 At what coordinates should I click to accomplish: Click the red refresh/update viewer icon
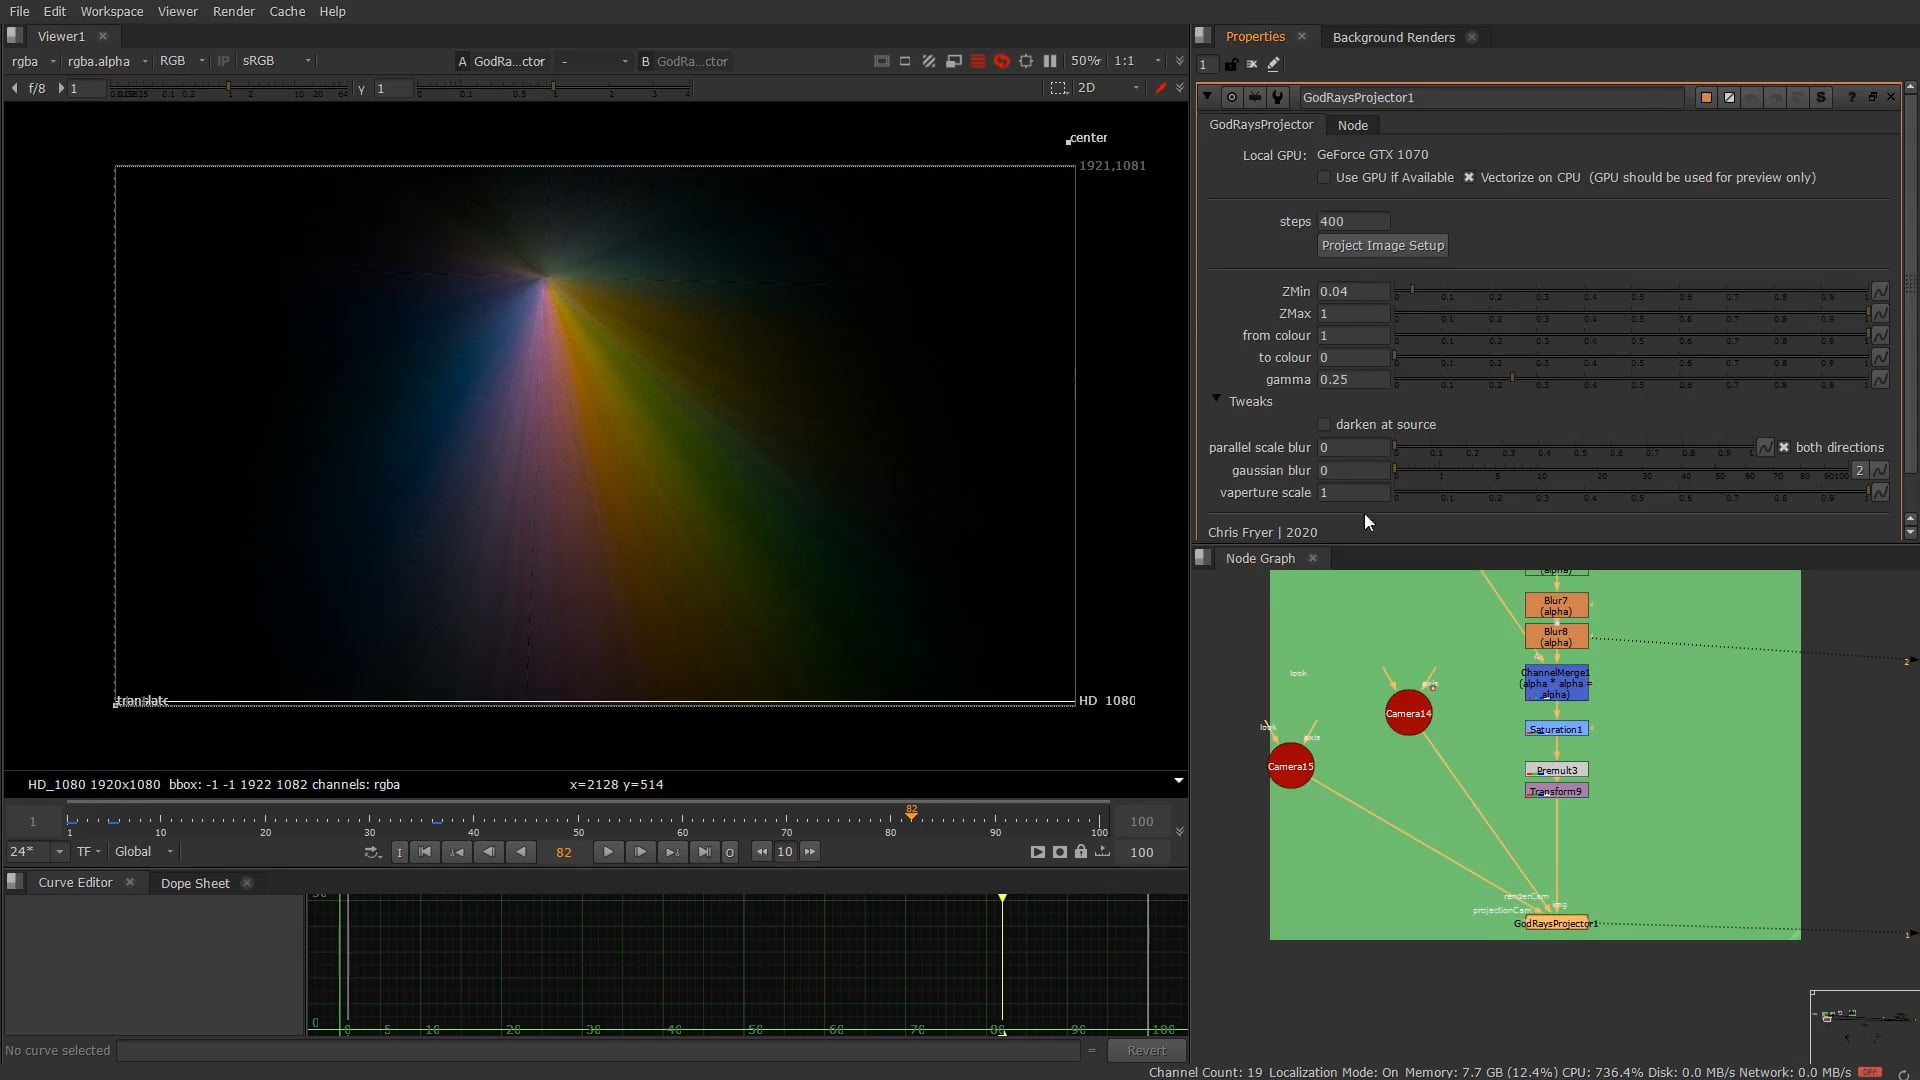tap(1002, 61)
